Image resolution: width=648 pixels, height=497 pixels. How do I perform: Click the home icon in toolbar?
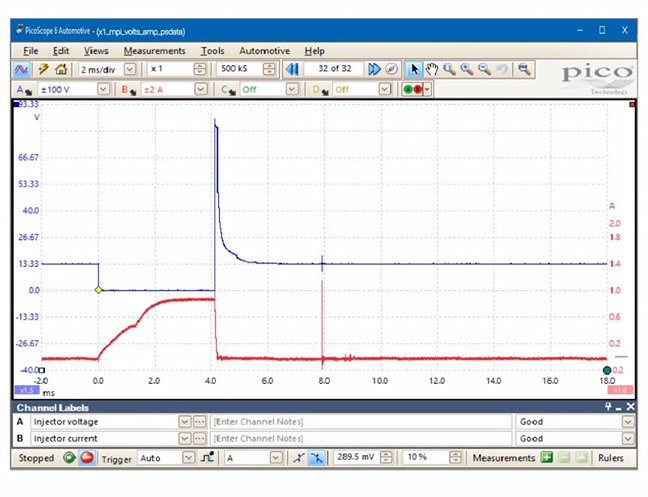point(60,69)
